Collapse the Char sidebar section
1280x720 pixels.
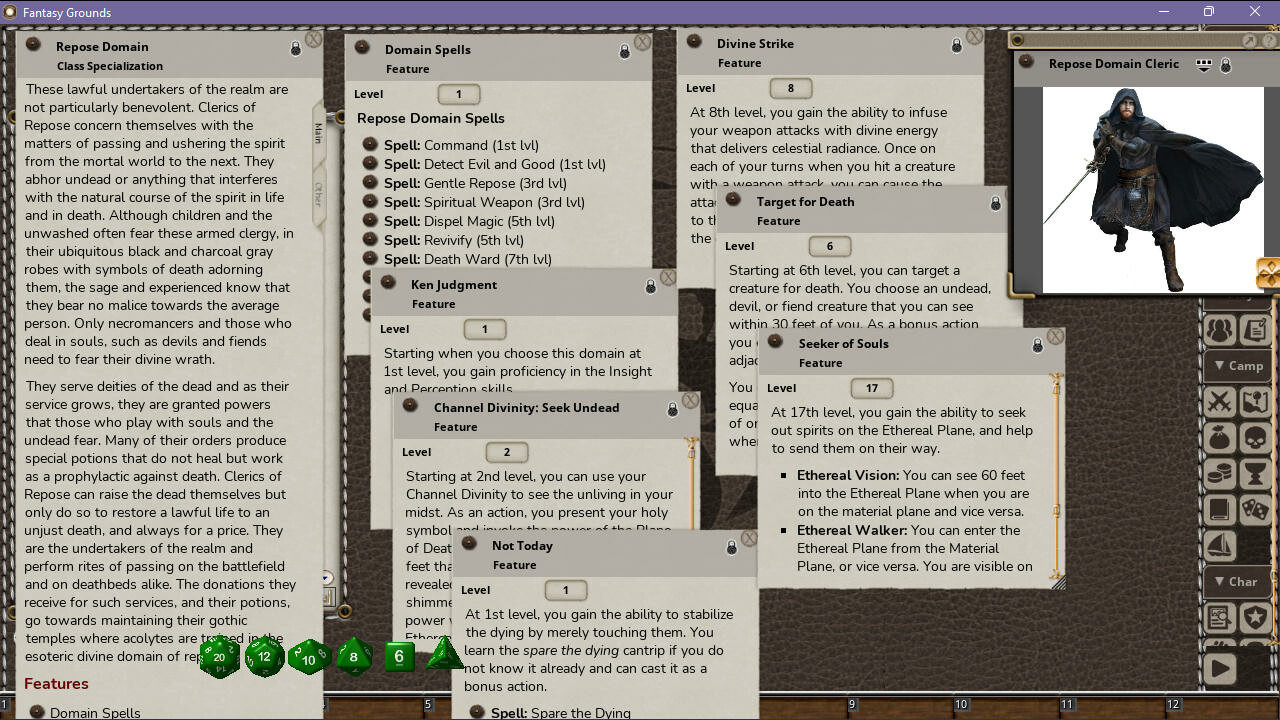1238,581
